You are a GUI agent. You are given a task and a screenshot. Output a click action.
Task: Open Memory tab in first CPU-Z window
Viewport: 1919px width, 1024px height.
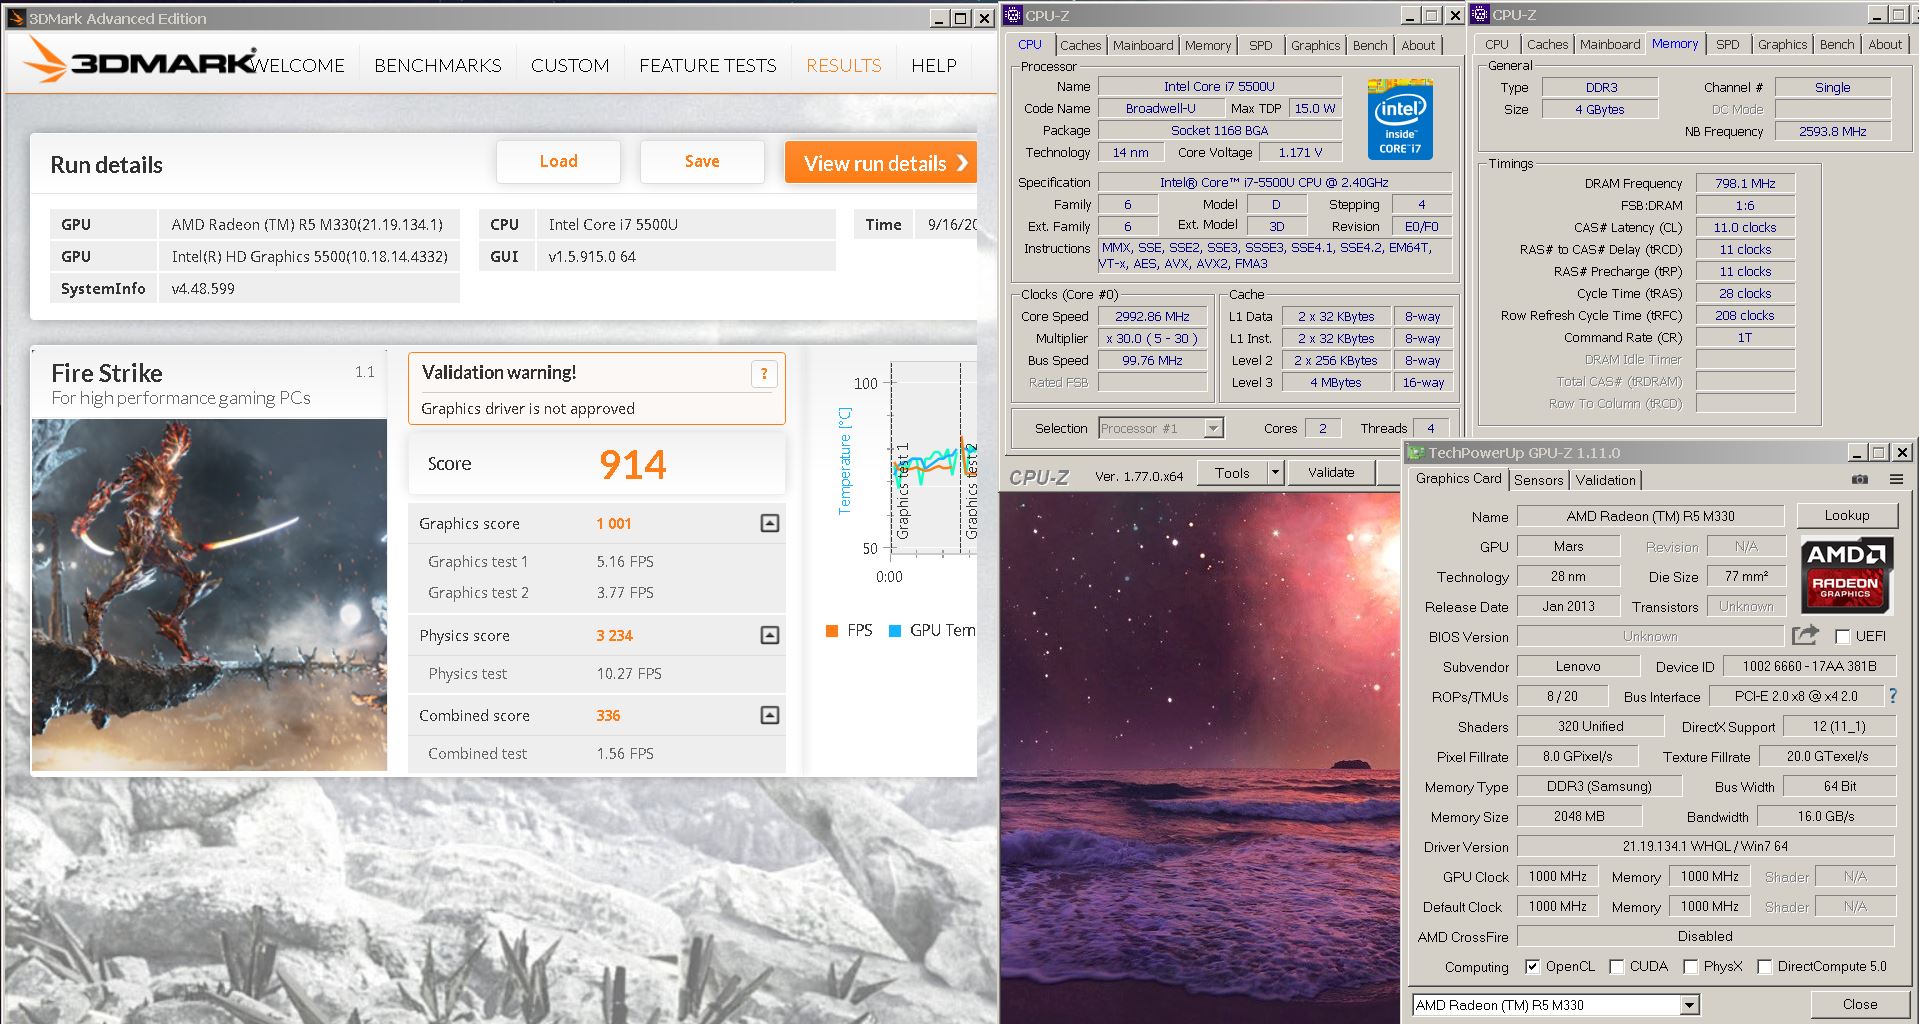pyautogui.click(x=1208, y=45)
